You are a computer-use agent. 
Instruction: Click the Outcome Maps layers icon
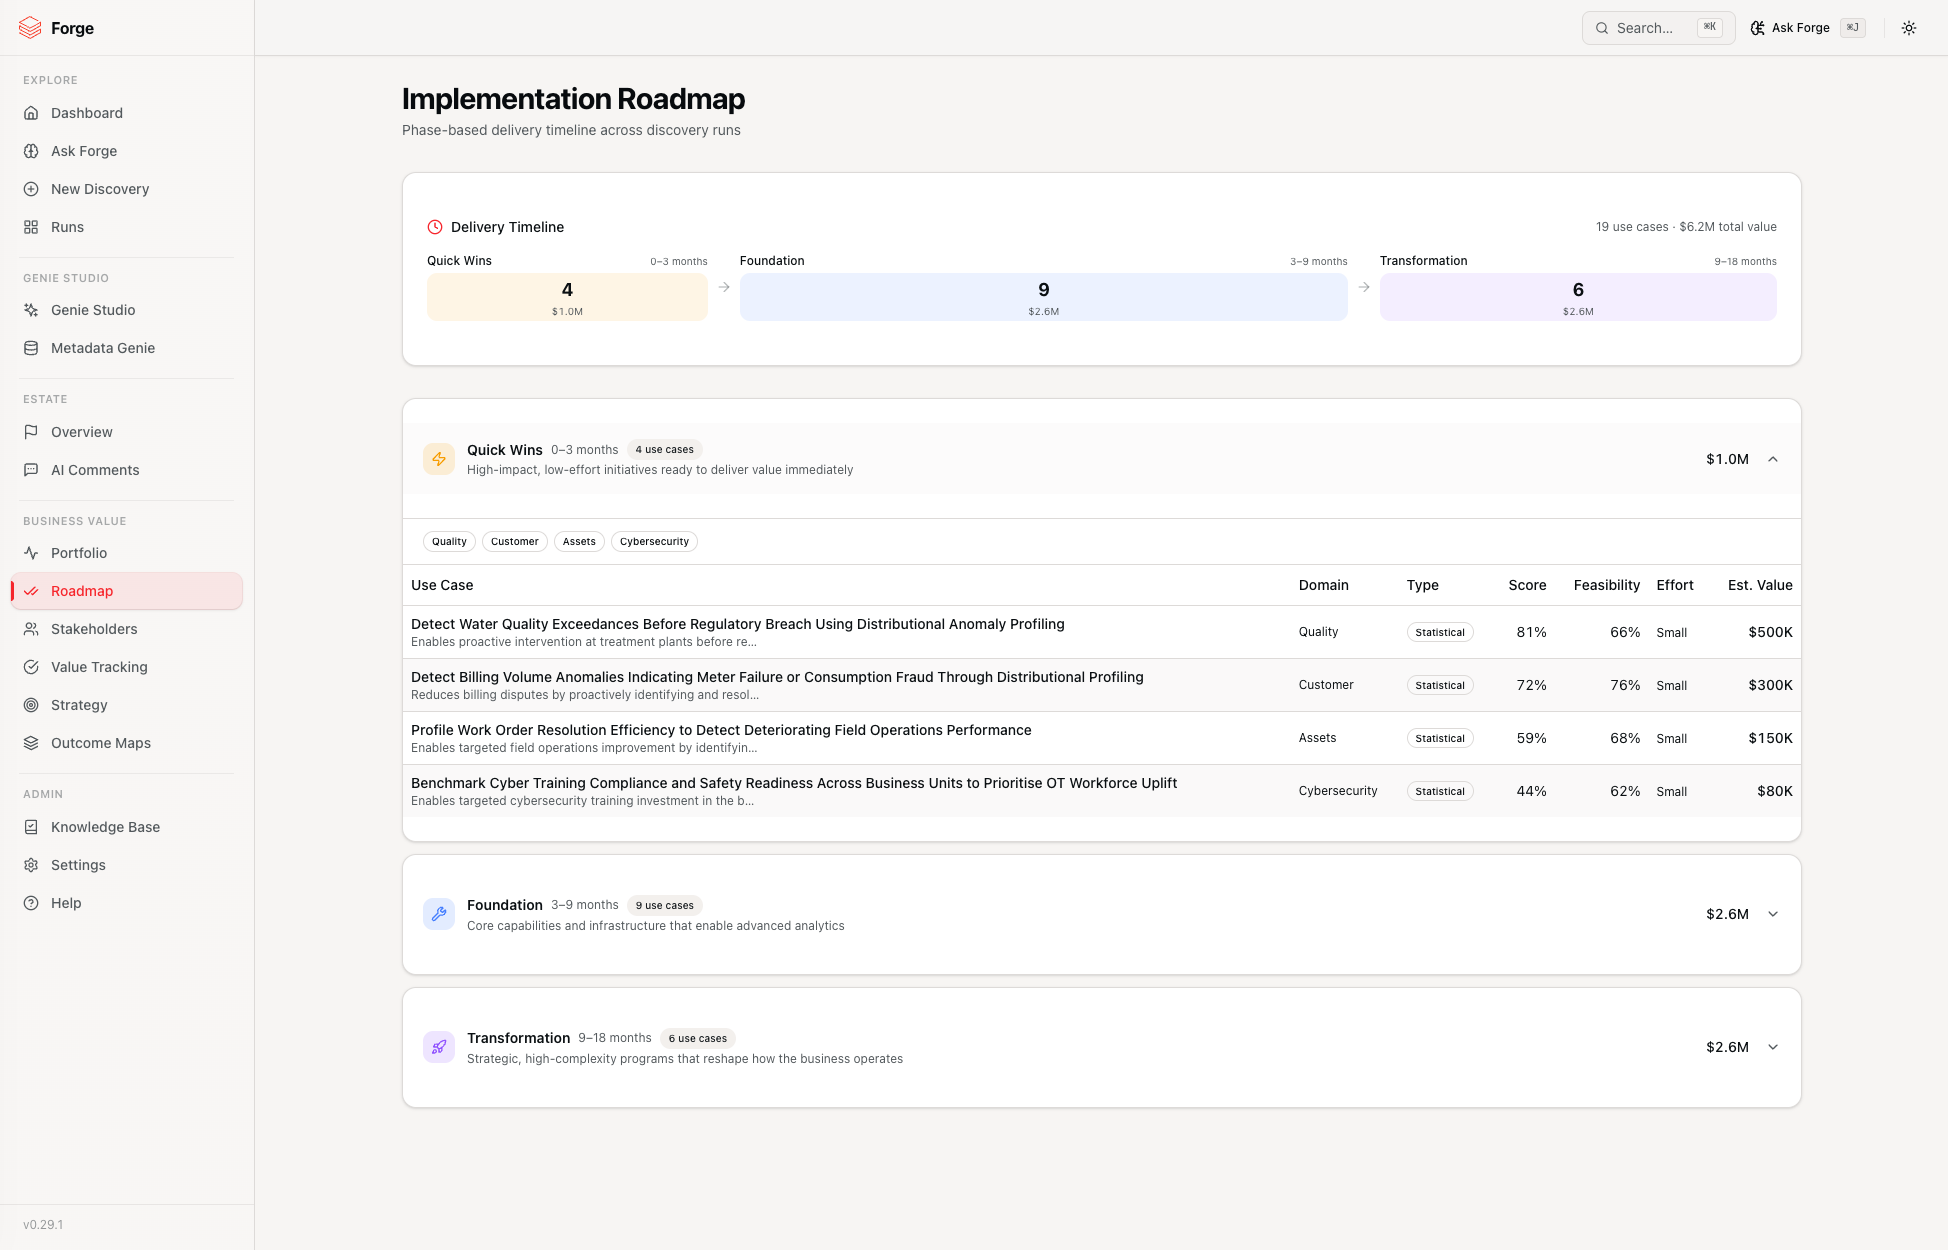coord(31,743)
